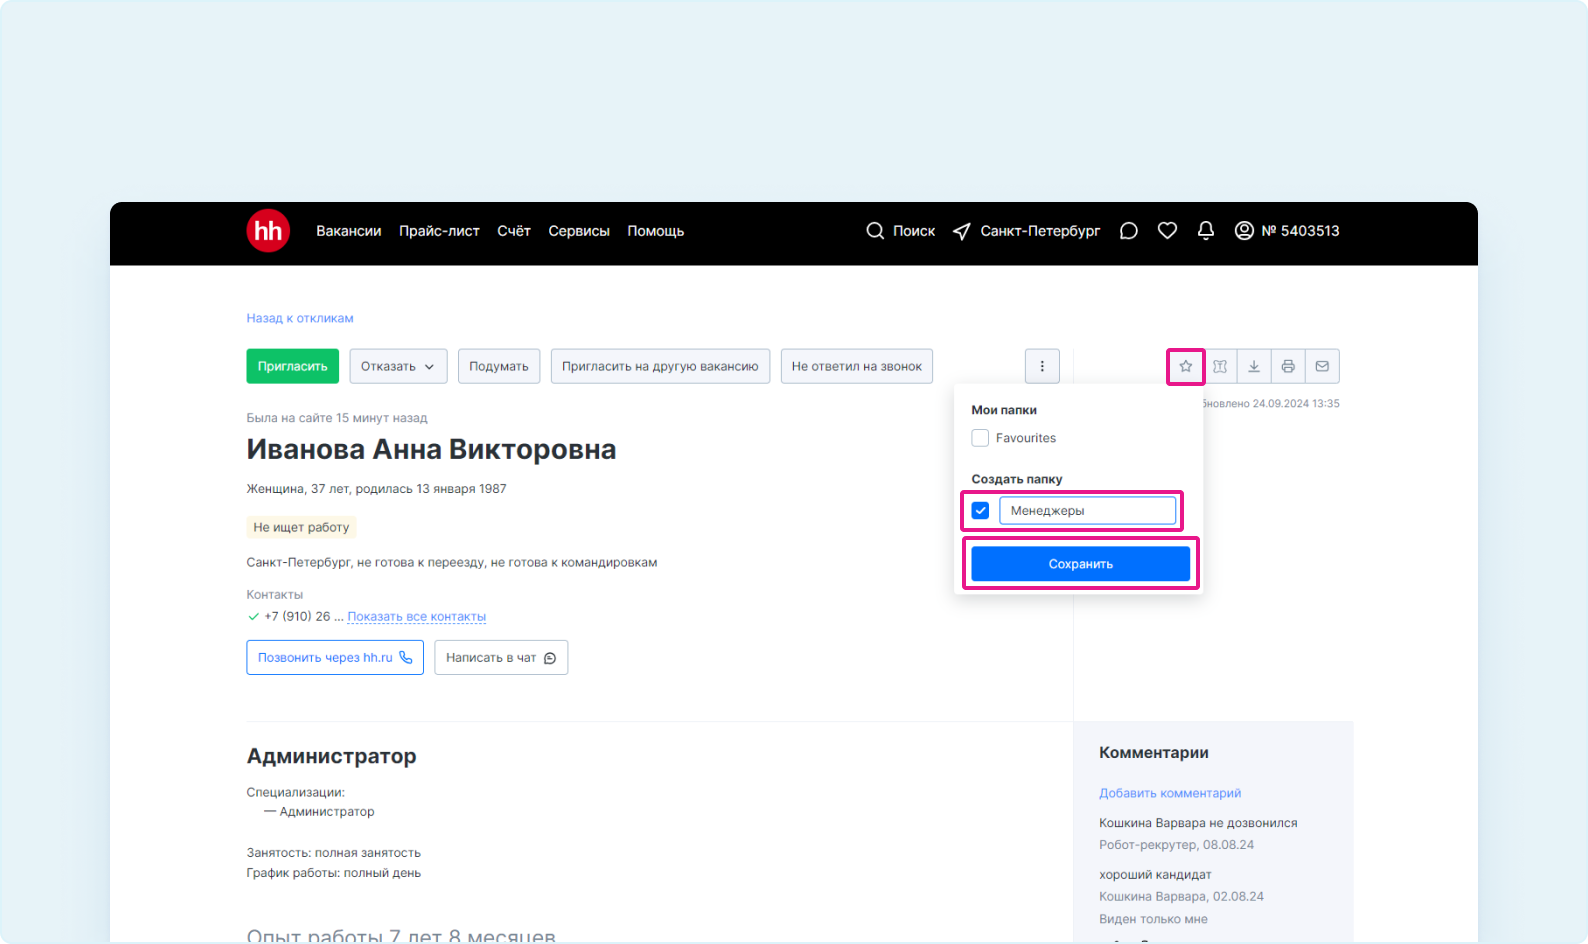Click the green Пригласить button
The image size is (1588, 944).
[293, 366]
